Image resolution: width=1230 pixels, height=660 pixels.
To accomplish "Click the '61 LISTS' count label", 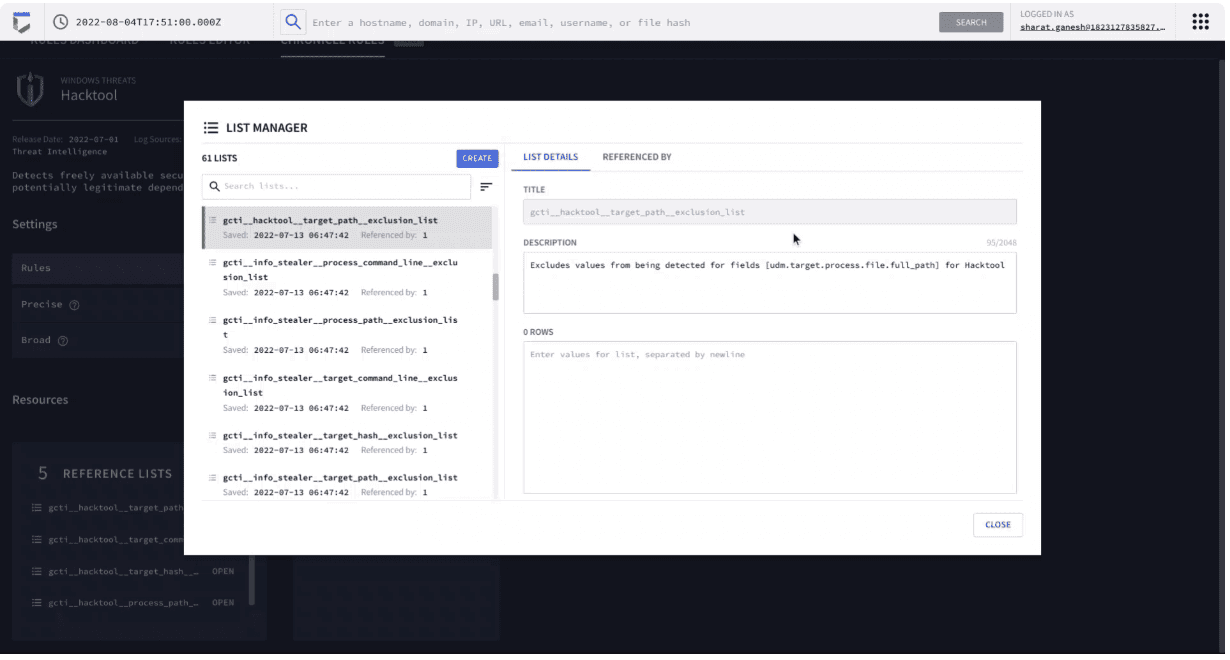I will (x=220, y=158).
